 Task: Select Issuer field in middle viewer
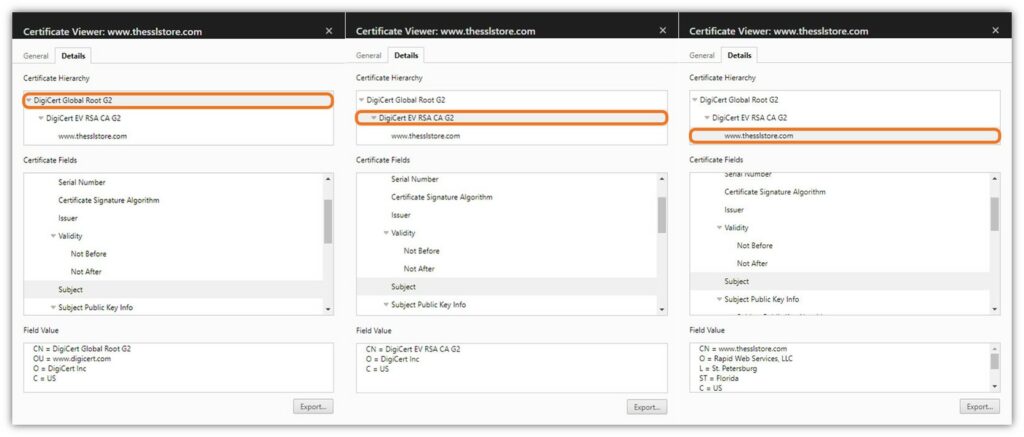(401, 215)
